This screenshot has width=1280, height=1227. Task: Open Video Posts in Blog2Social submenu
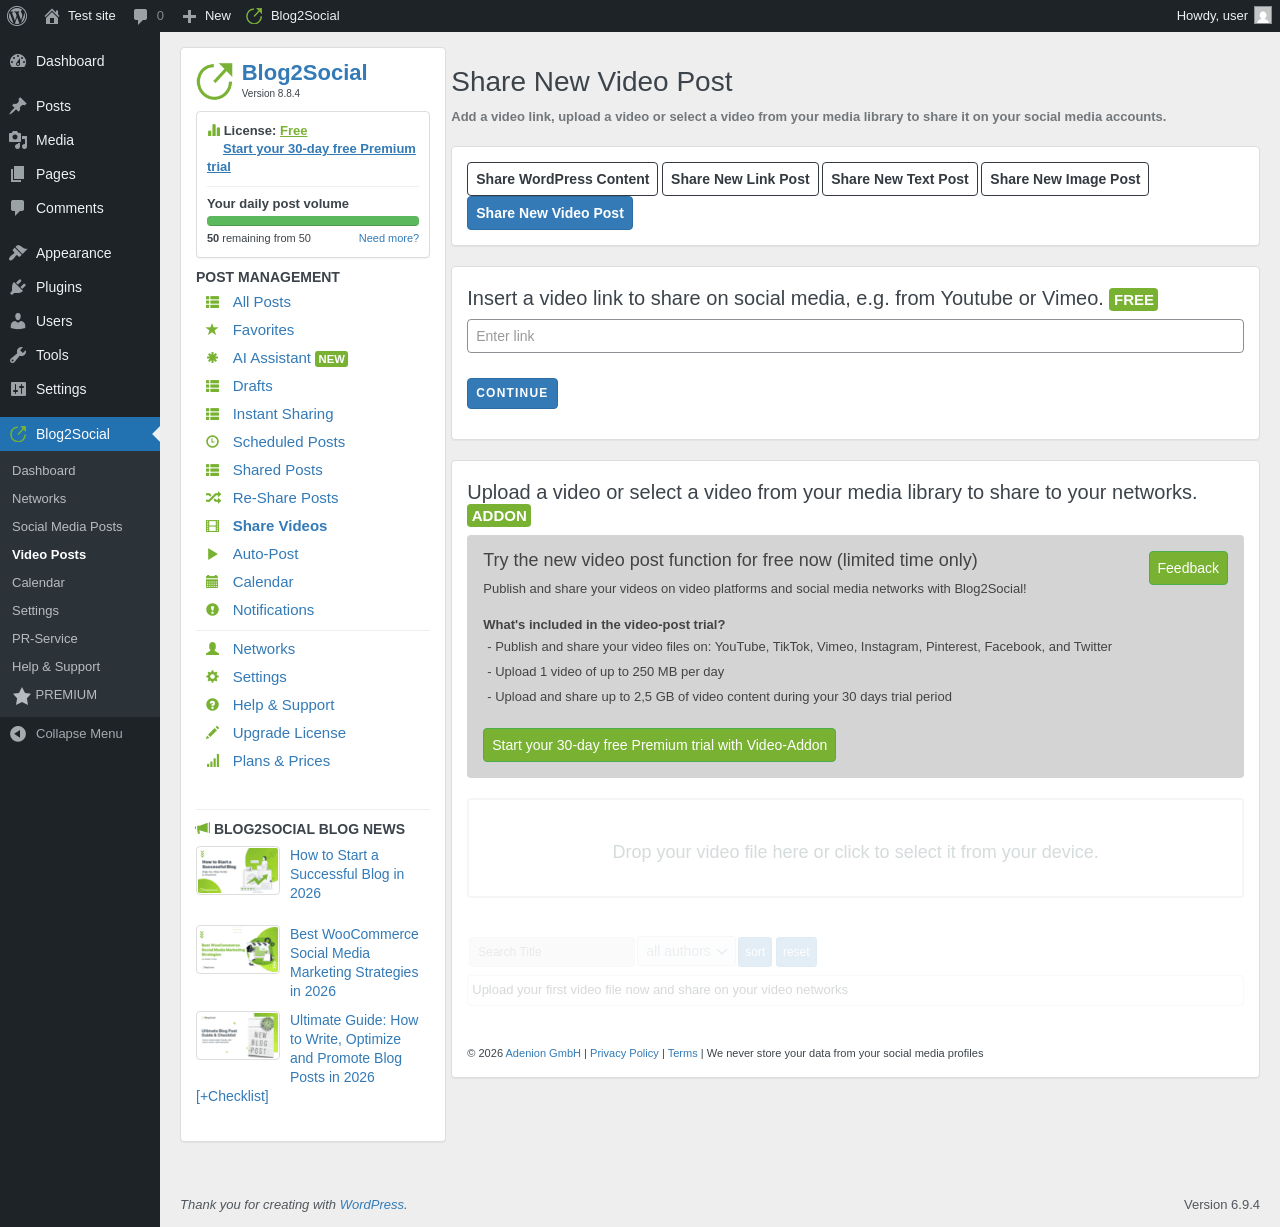pos(49,555)
